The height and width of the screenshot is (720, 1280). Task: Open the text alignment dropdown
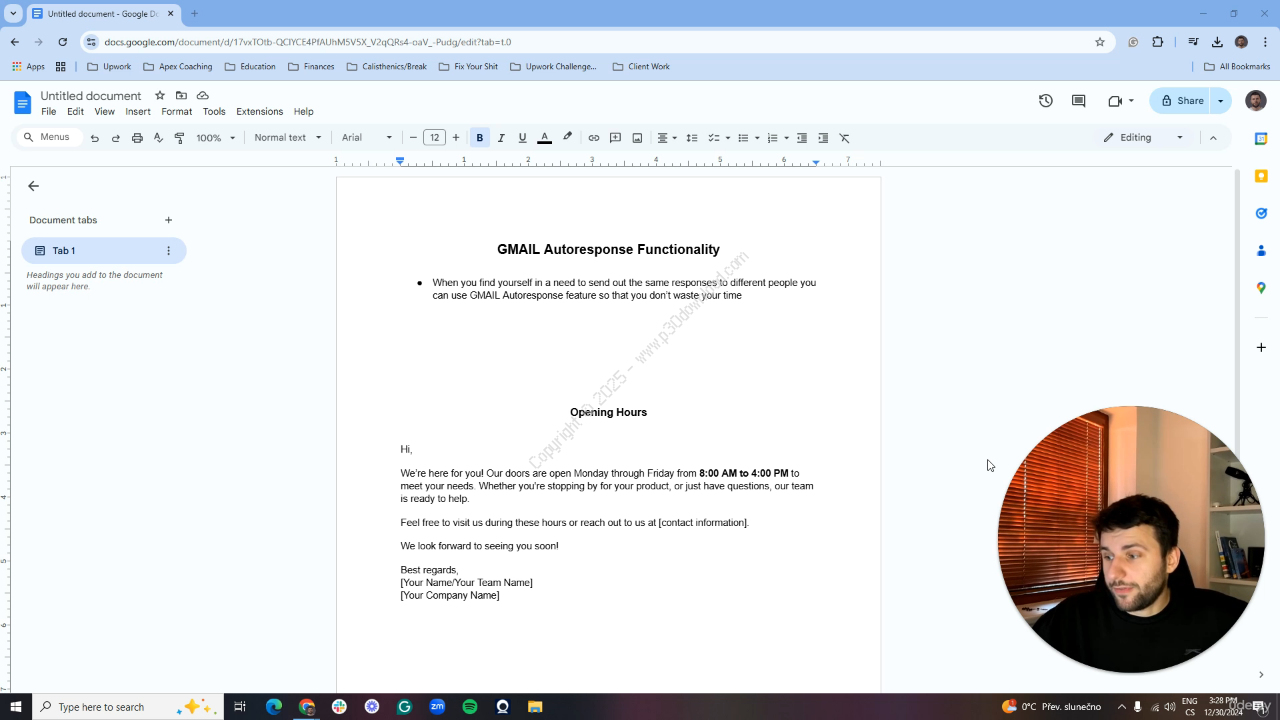tap(666, 138)
